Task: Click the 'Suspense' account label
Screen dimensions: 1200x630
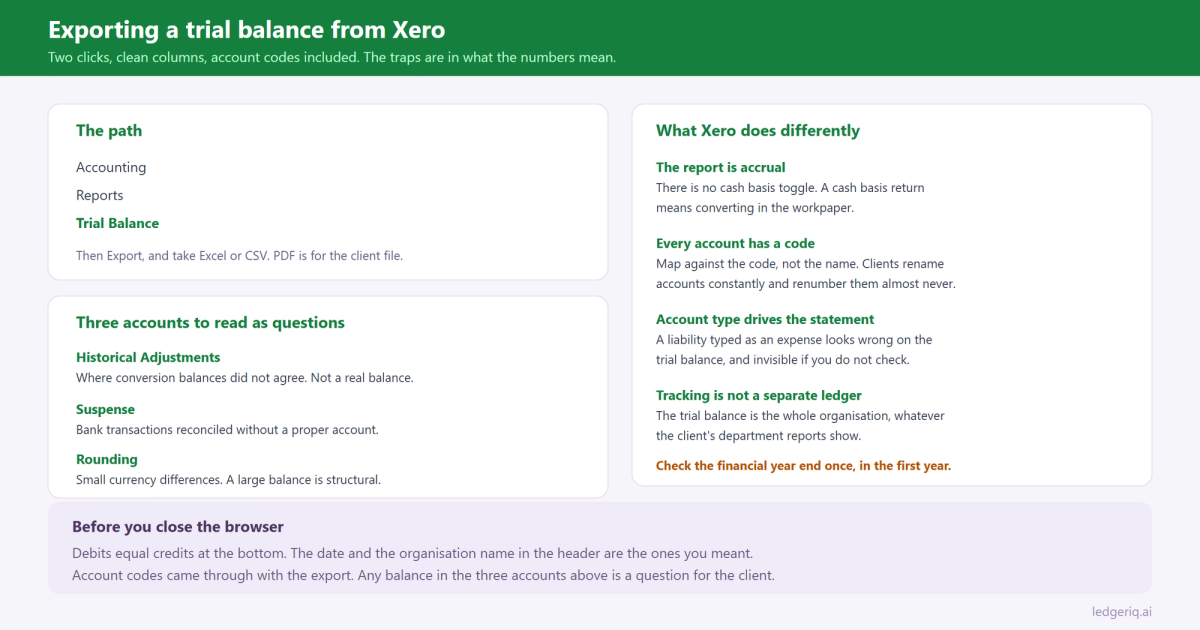Action: coord(105,409)
